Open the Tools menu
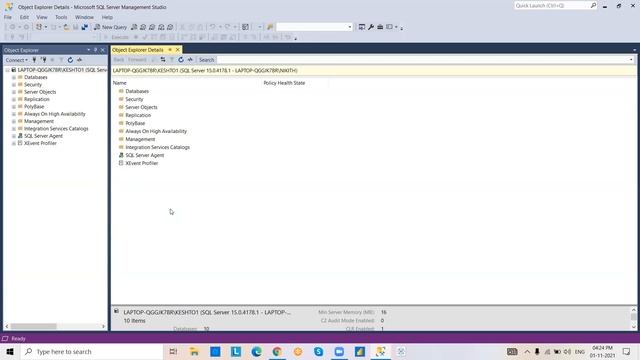This screenshot has height=360, width=640. (61, 17)
